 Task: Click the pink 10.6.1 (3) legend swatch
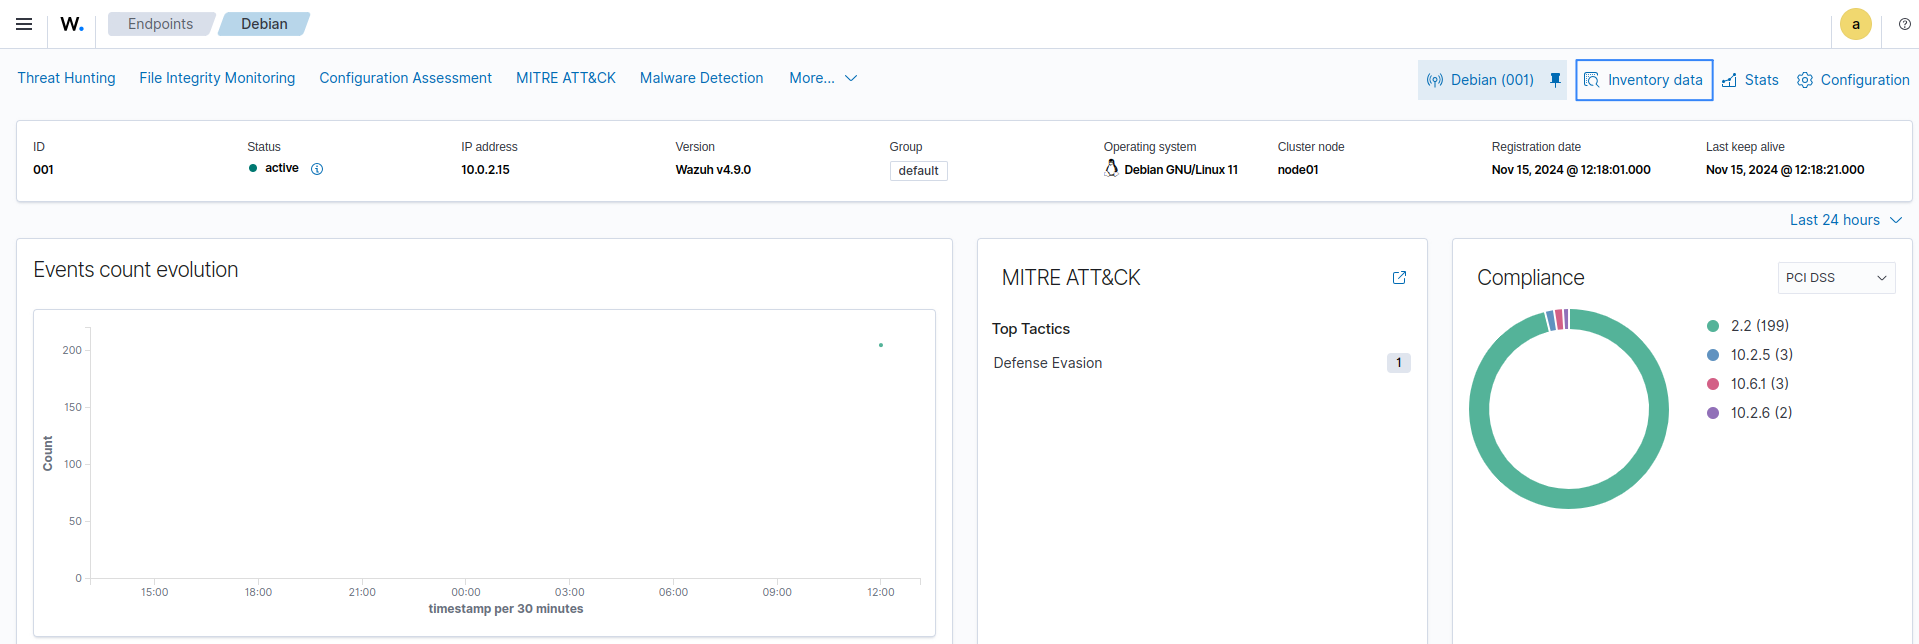coord(1713,384)
